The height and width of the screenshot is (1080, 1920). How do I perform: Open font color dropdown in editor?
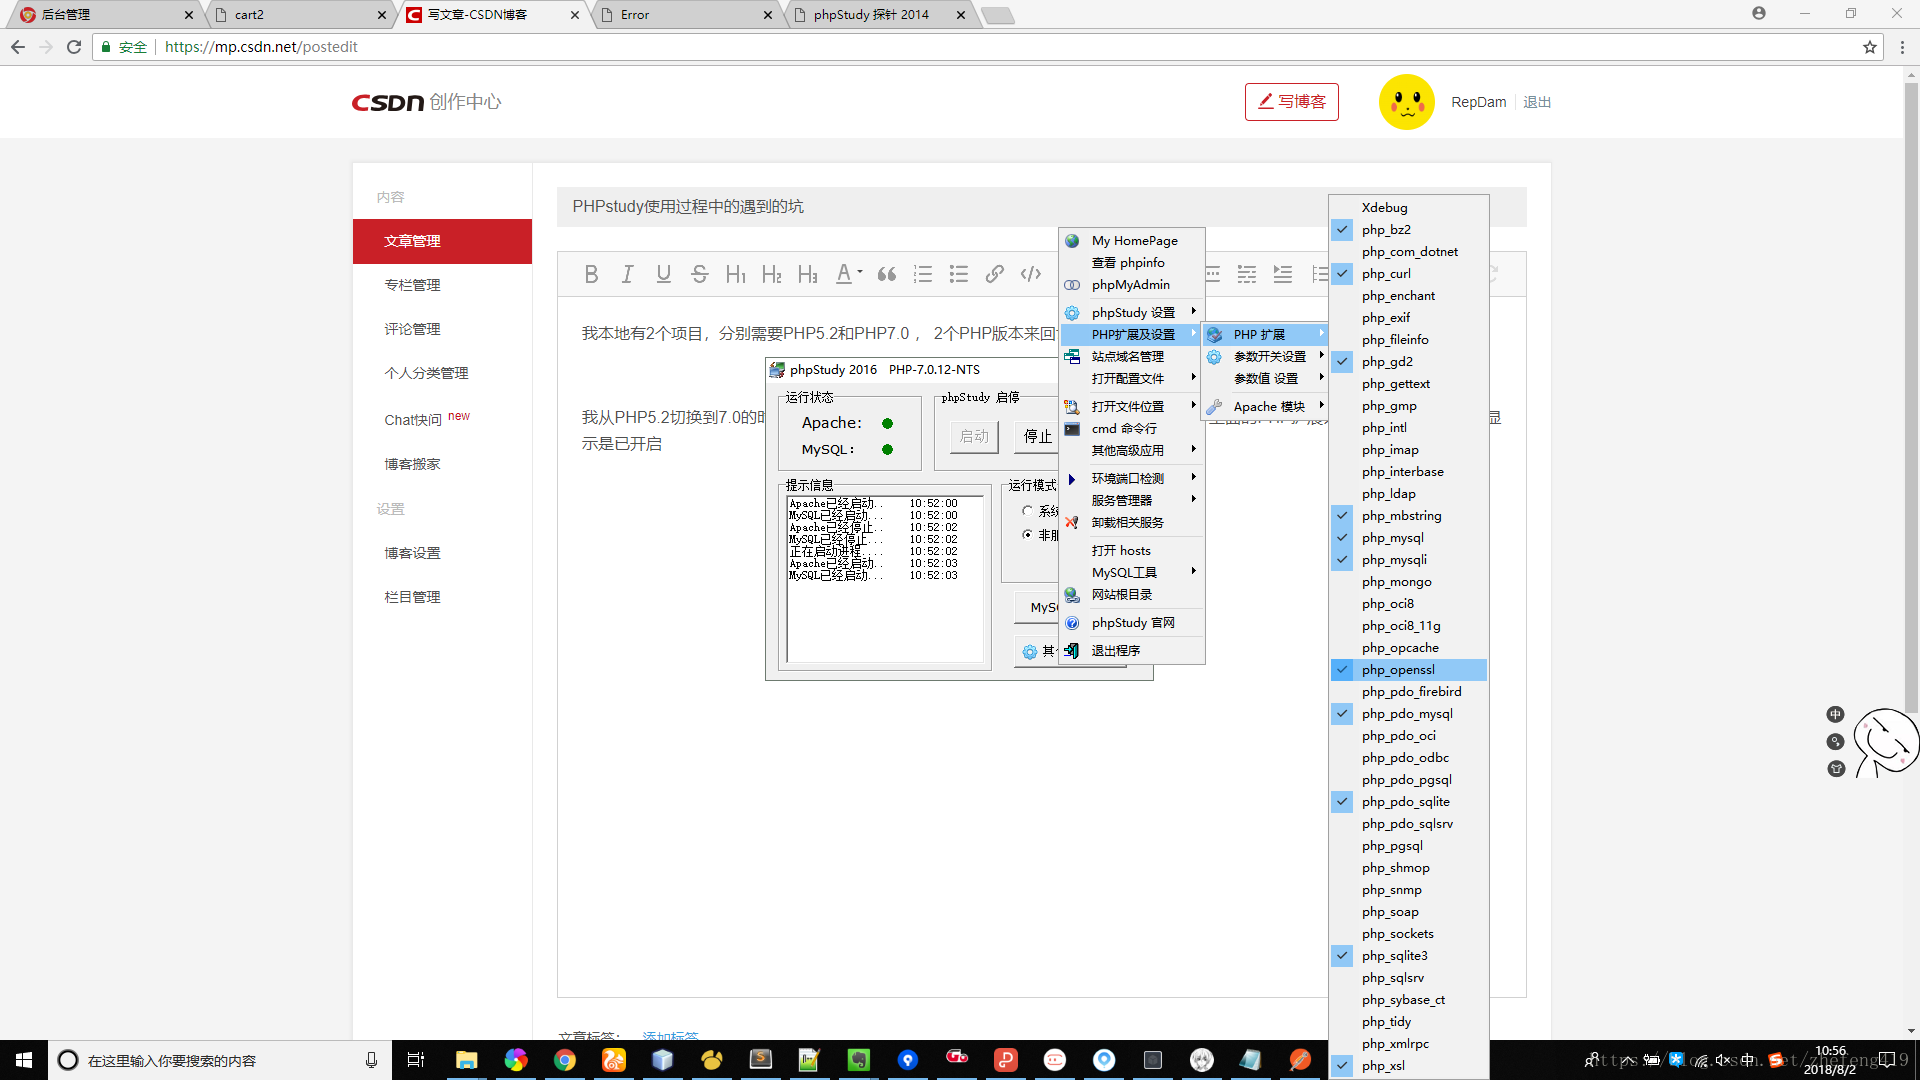(848, 274)
